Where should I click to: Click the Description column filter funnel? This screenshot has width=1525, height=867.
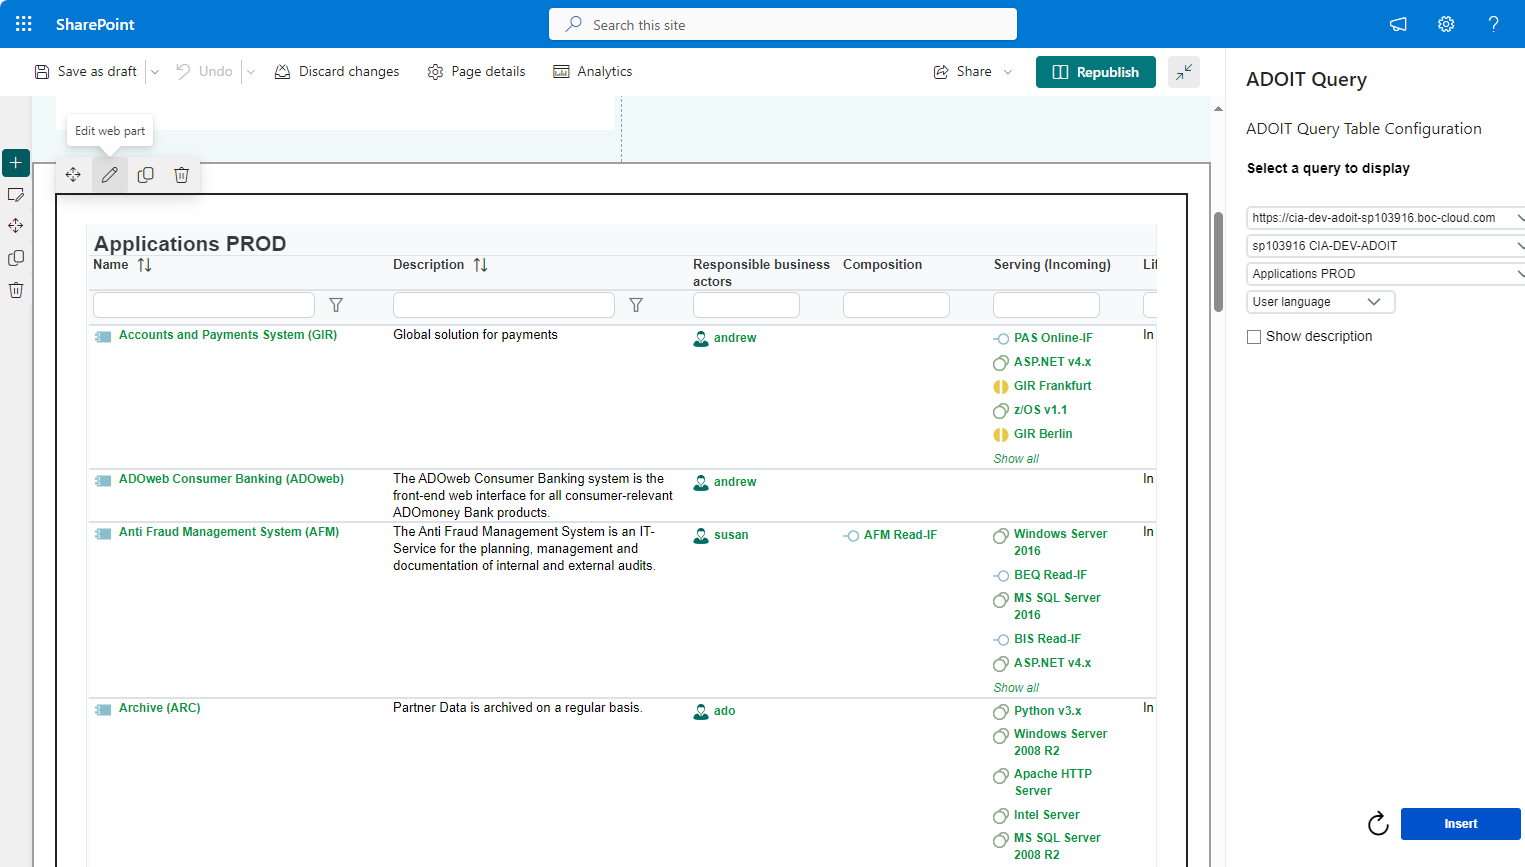point(636,305)
